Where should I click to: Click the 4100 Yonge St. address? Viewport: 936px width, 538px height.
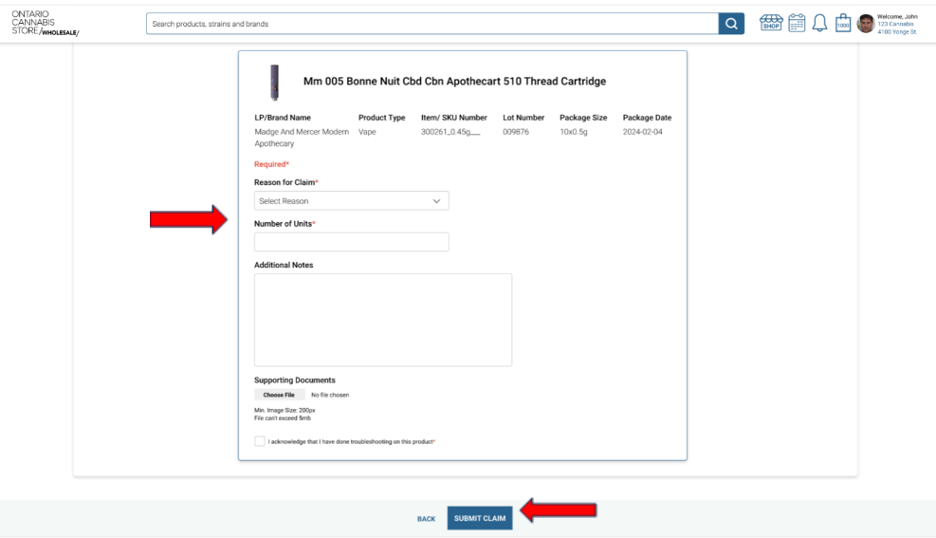[897, 32]
